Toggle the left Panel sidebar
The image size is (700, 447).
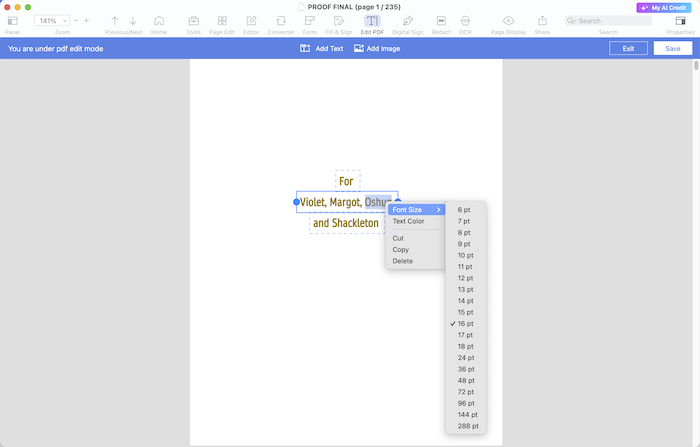point(12,21)
